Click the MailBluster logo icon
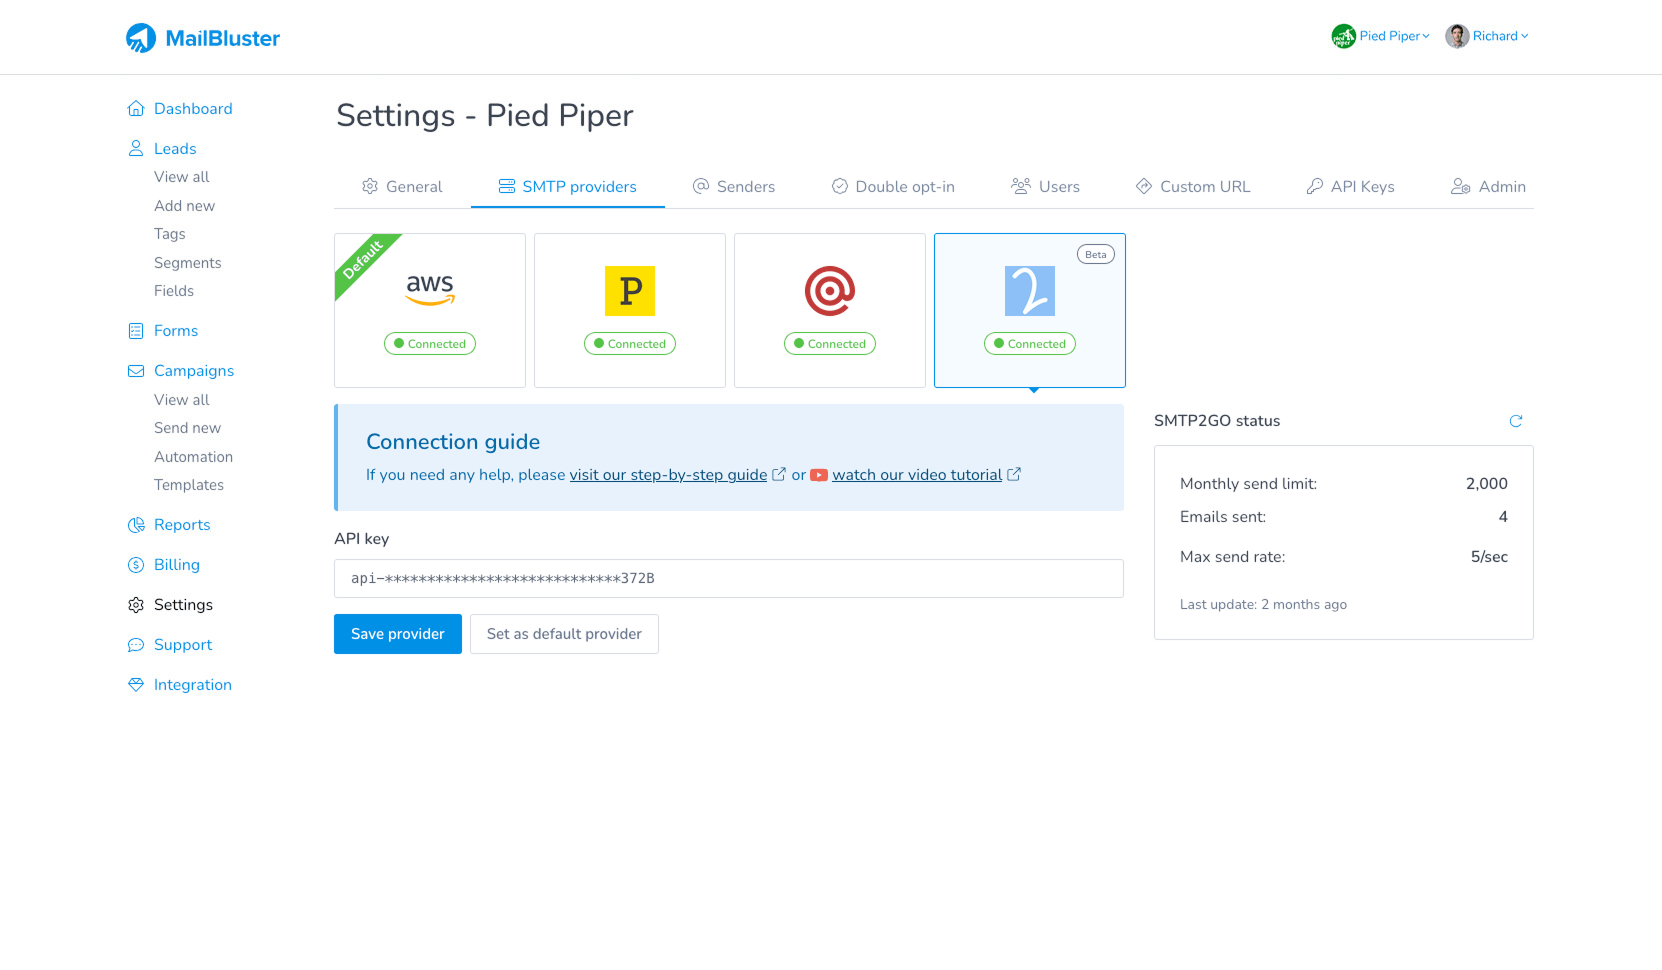 tap(141, 38)
